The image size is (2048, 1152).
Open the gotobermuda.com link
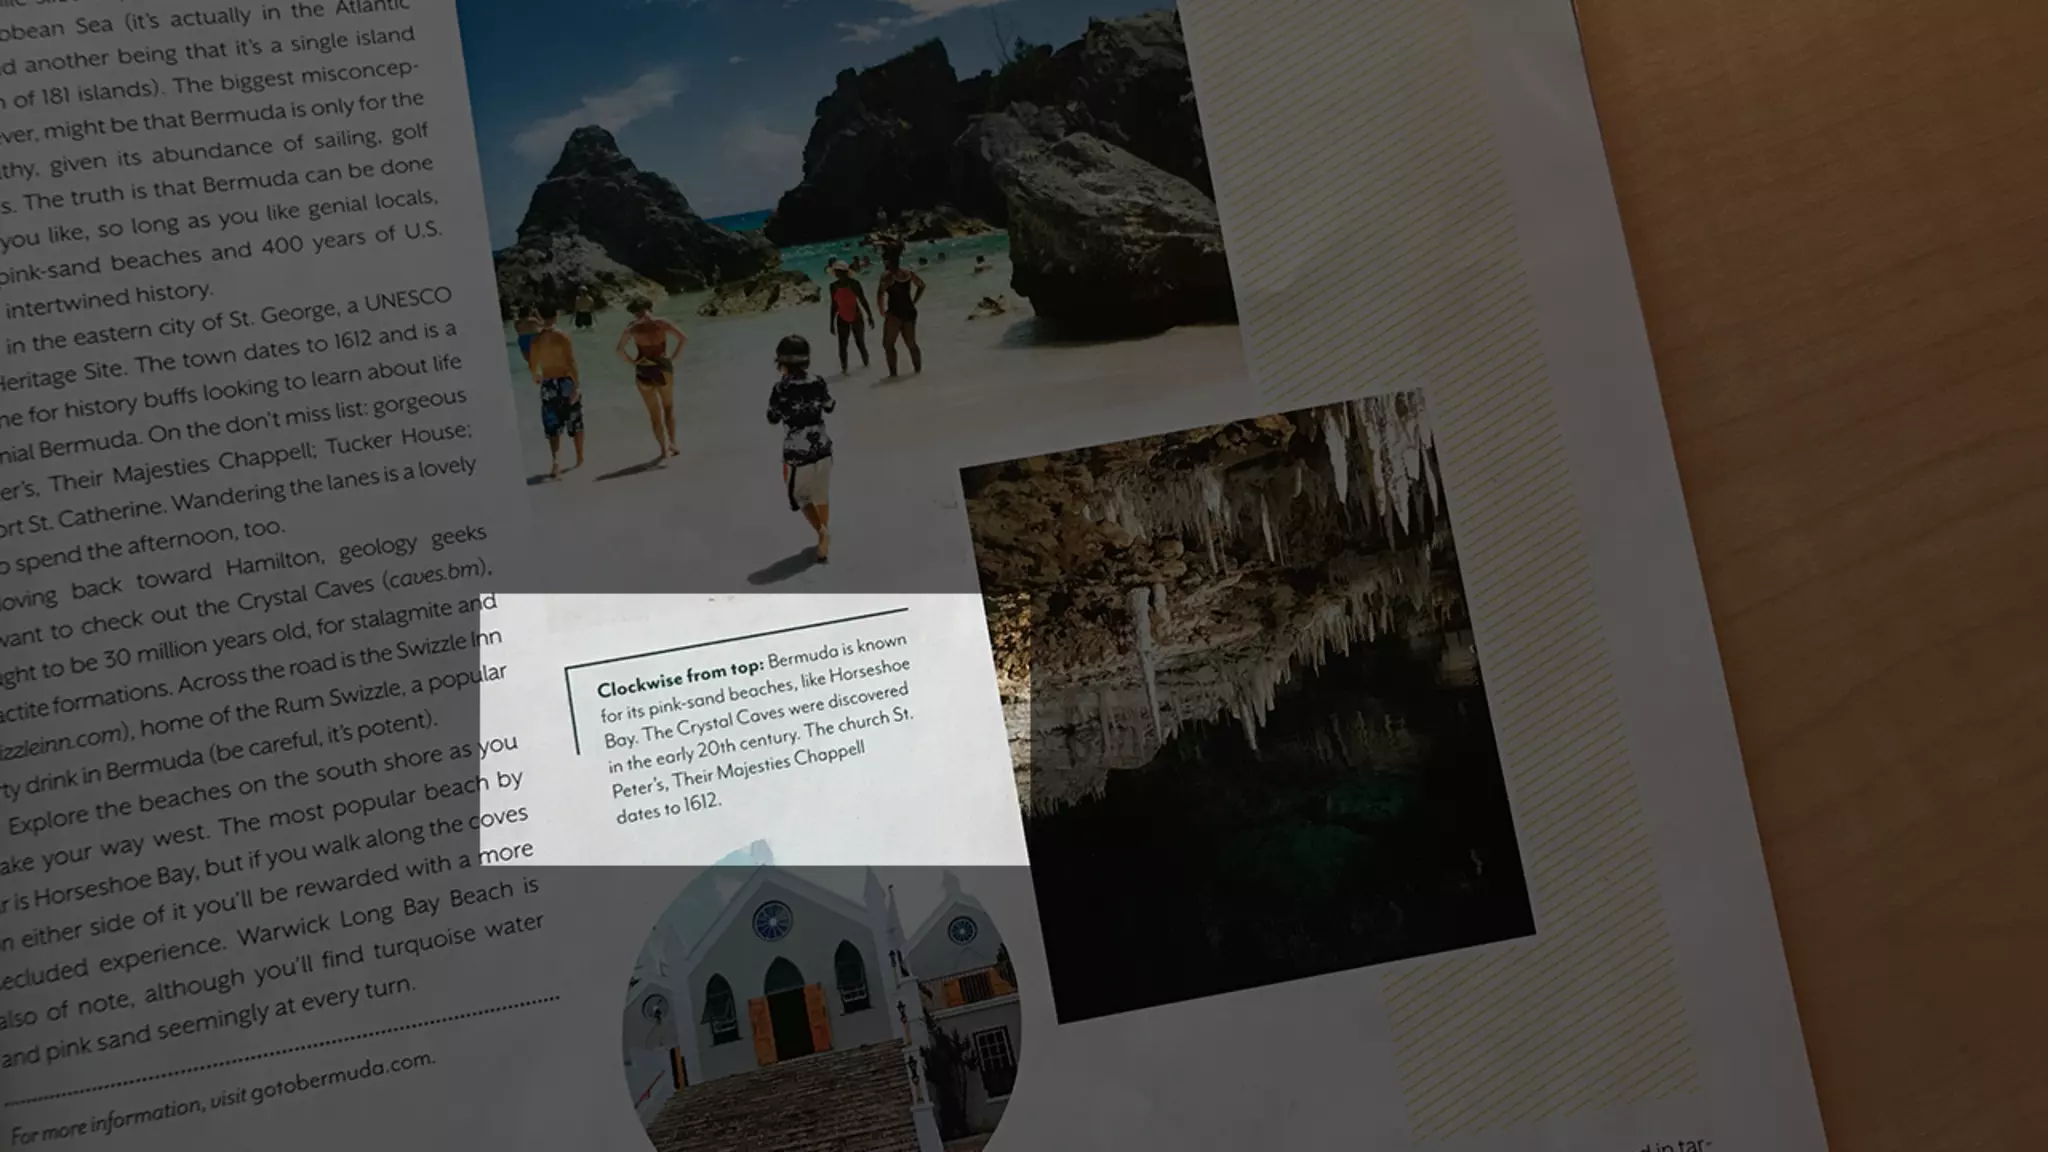point(342,1078)
